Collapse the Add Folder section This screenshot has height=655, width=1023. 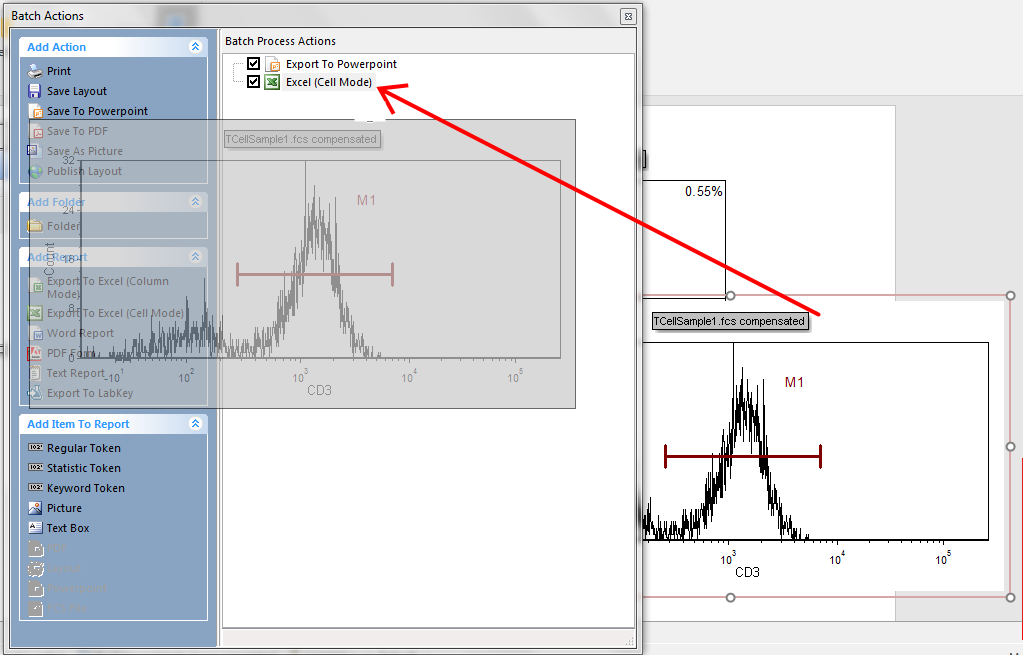coord(195,202)
